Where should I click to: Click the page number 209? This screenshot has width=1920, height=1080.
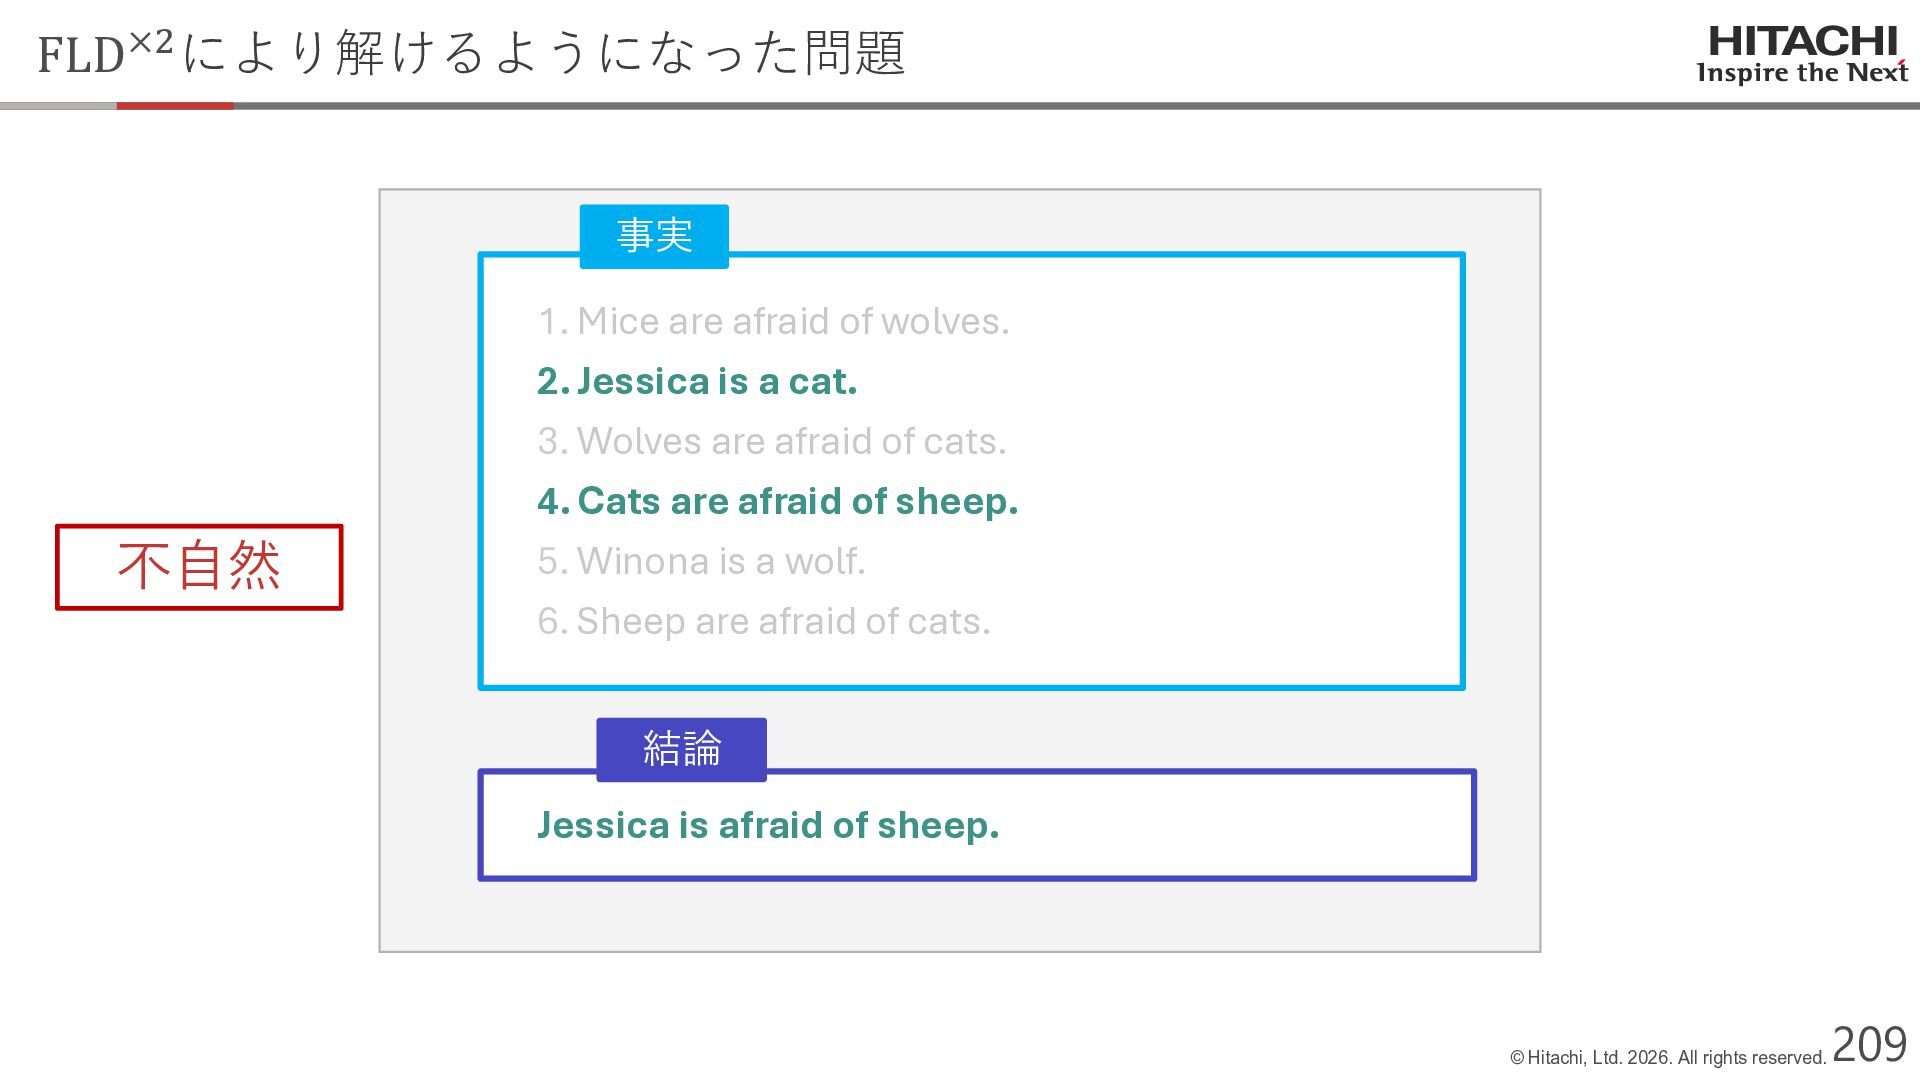1869,1045
